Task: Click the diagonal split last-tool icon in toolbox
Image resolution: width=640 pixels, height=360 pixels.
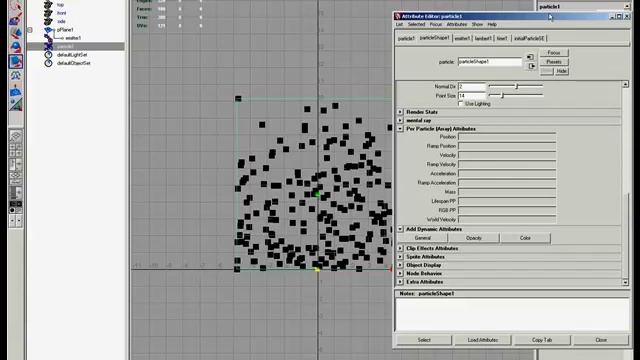Action: [x=16, y=104]
